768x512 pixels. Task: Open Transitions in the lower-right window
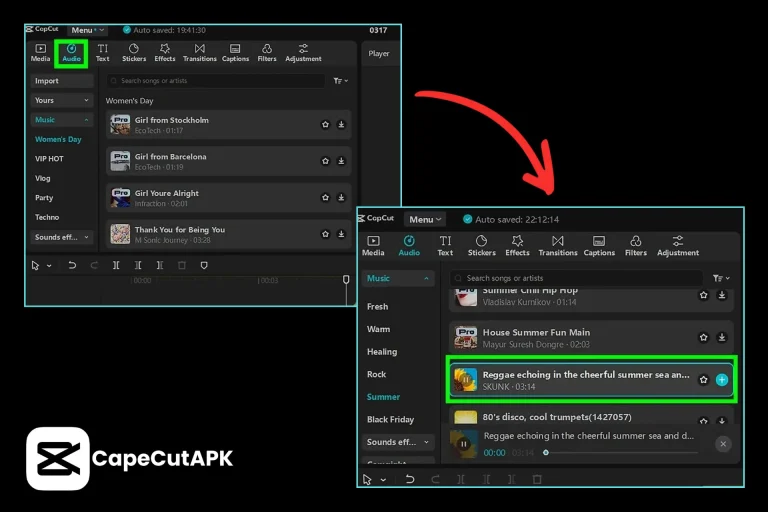(x=557, y=246)
